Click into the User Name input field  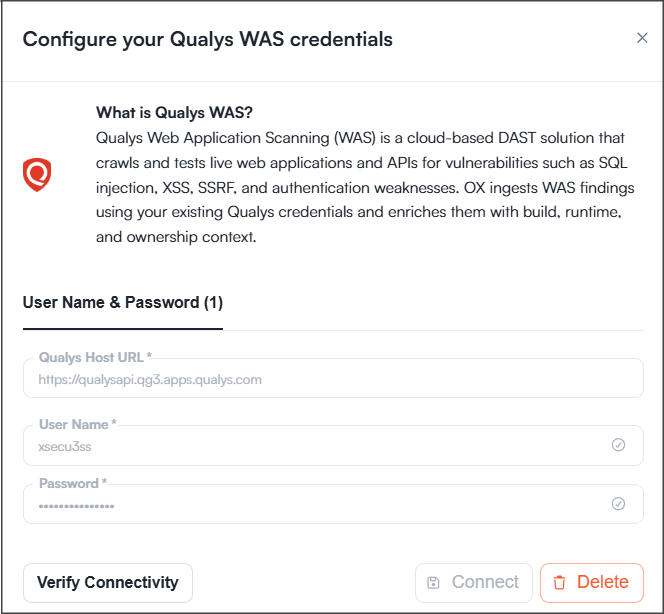[333, 445]
